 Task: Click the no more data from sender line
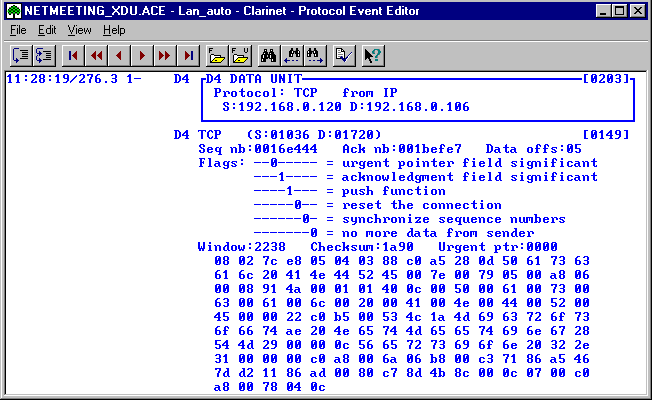[394, 233]
